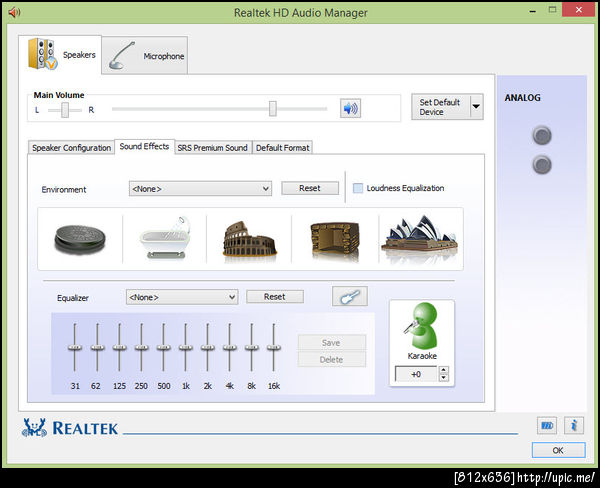Mute speakers with the blue speaker icon
The image size is (600, 488).
click(350, 108)
